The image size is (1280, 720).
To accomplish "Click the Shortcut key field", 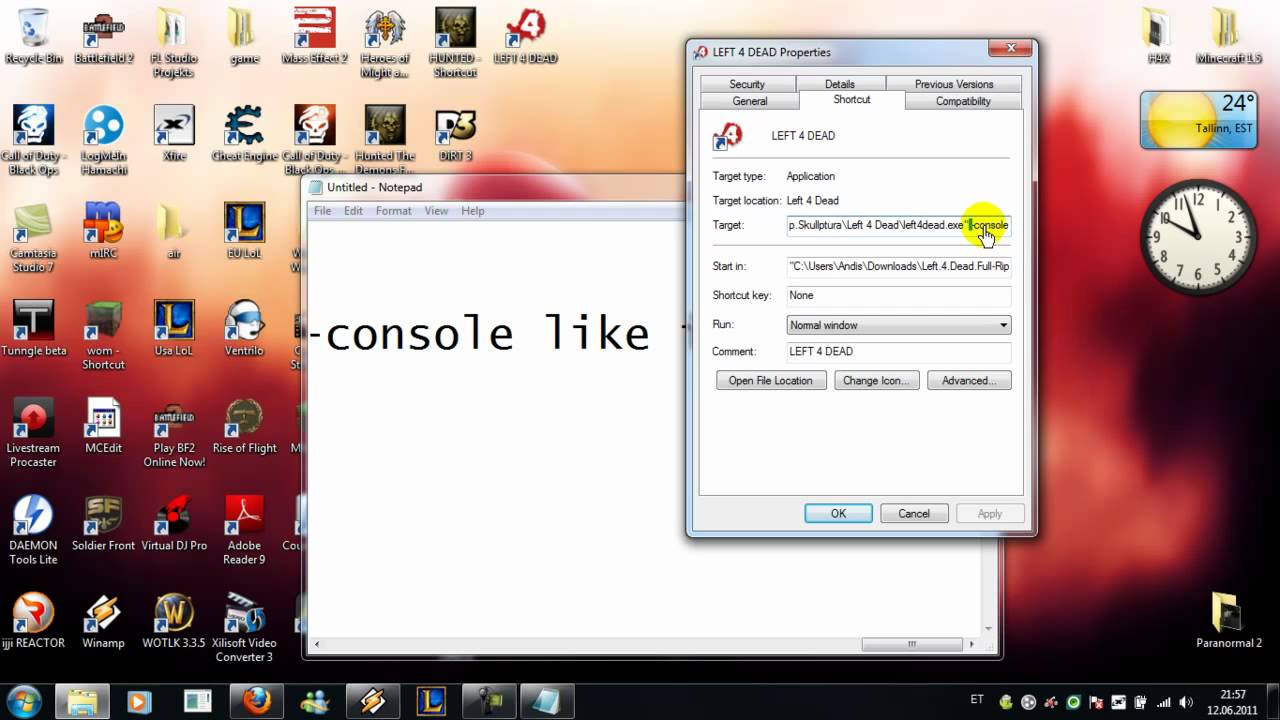I will coord(899,295).
